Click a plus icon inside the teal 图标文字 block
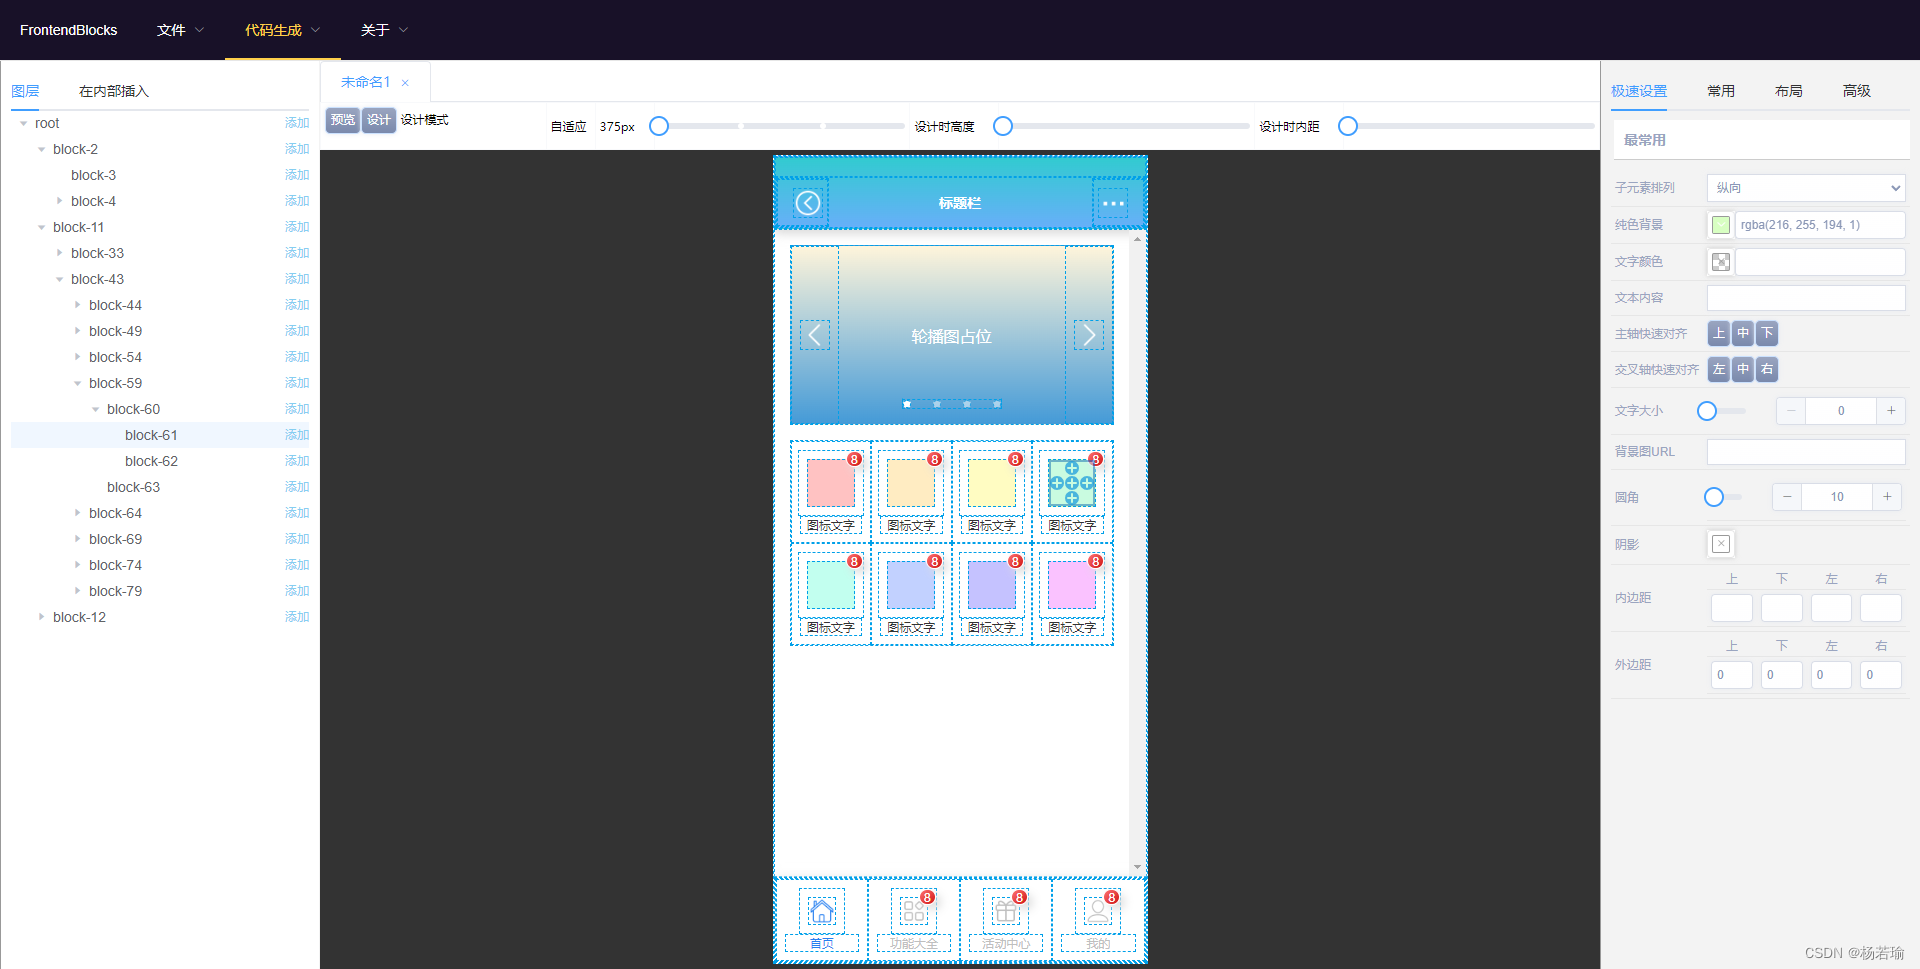 (x=1072, y=483)
